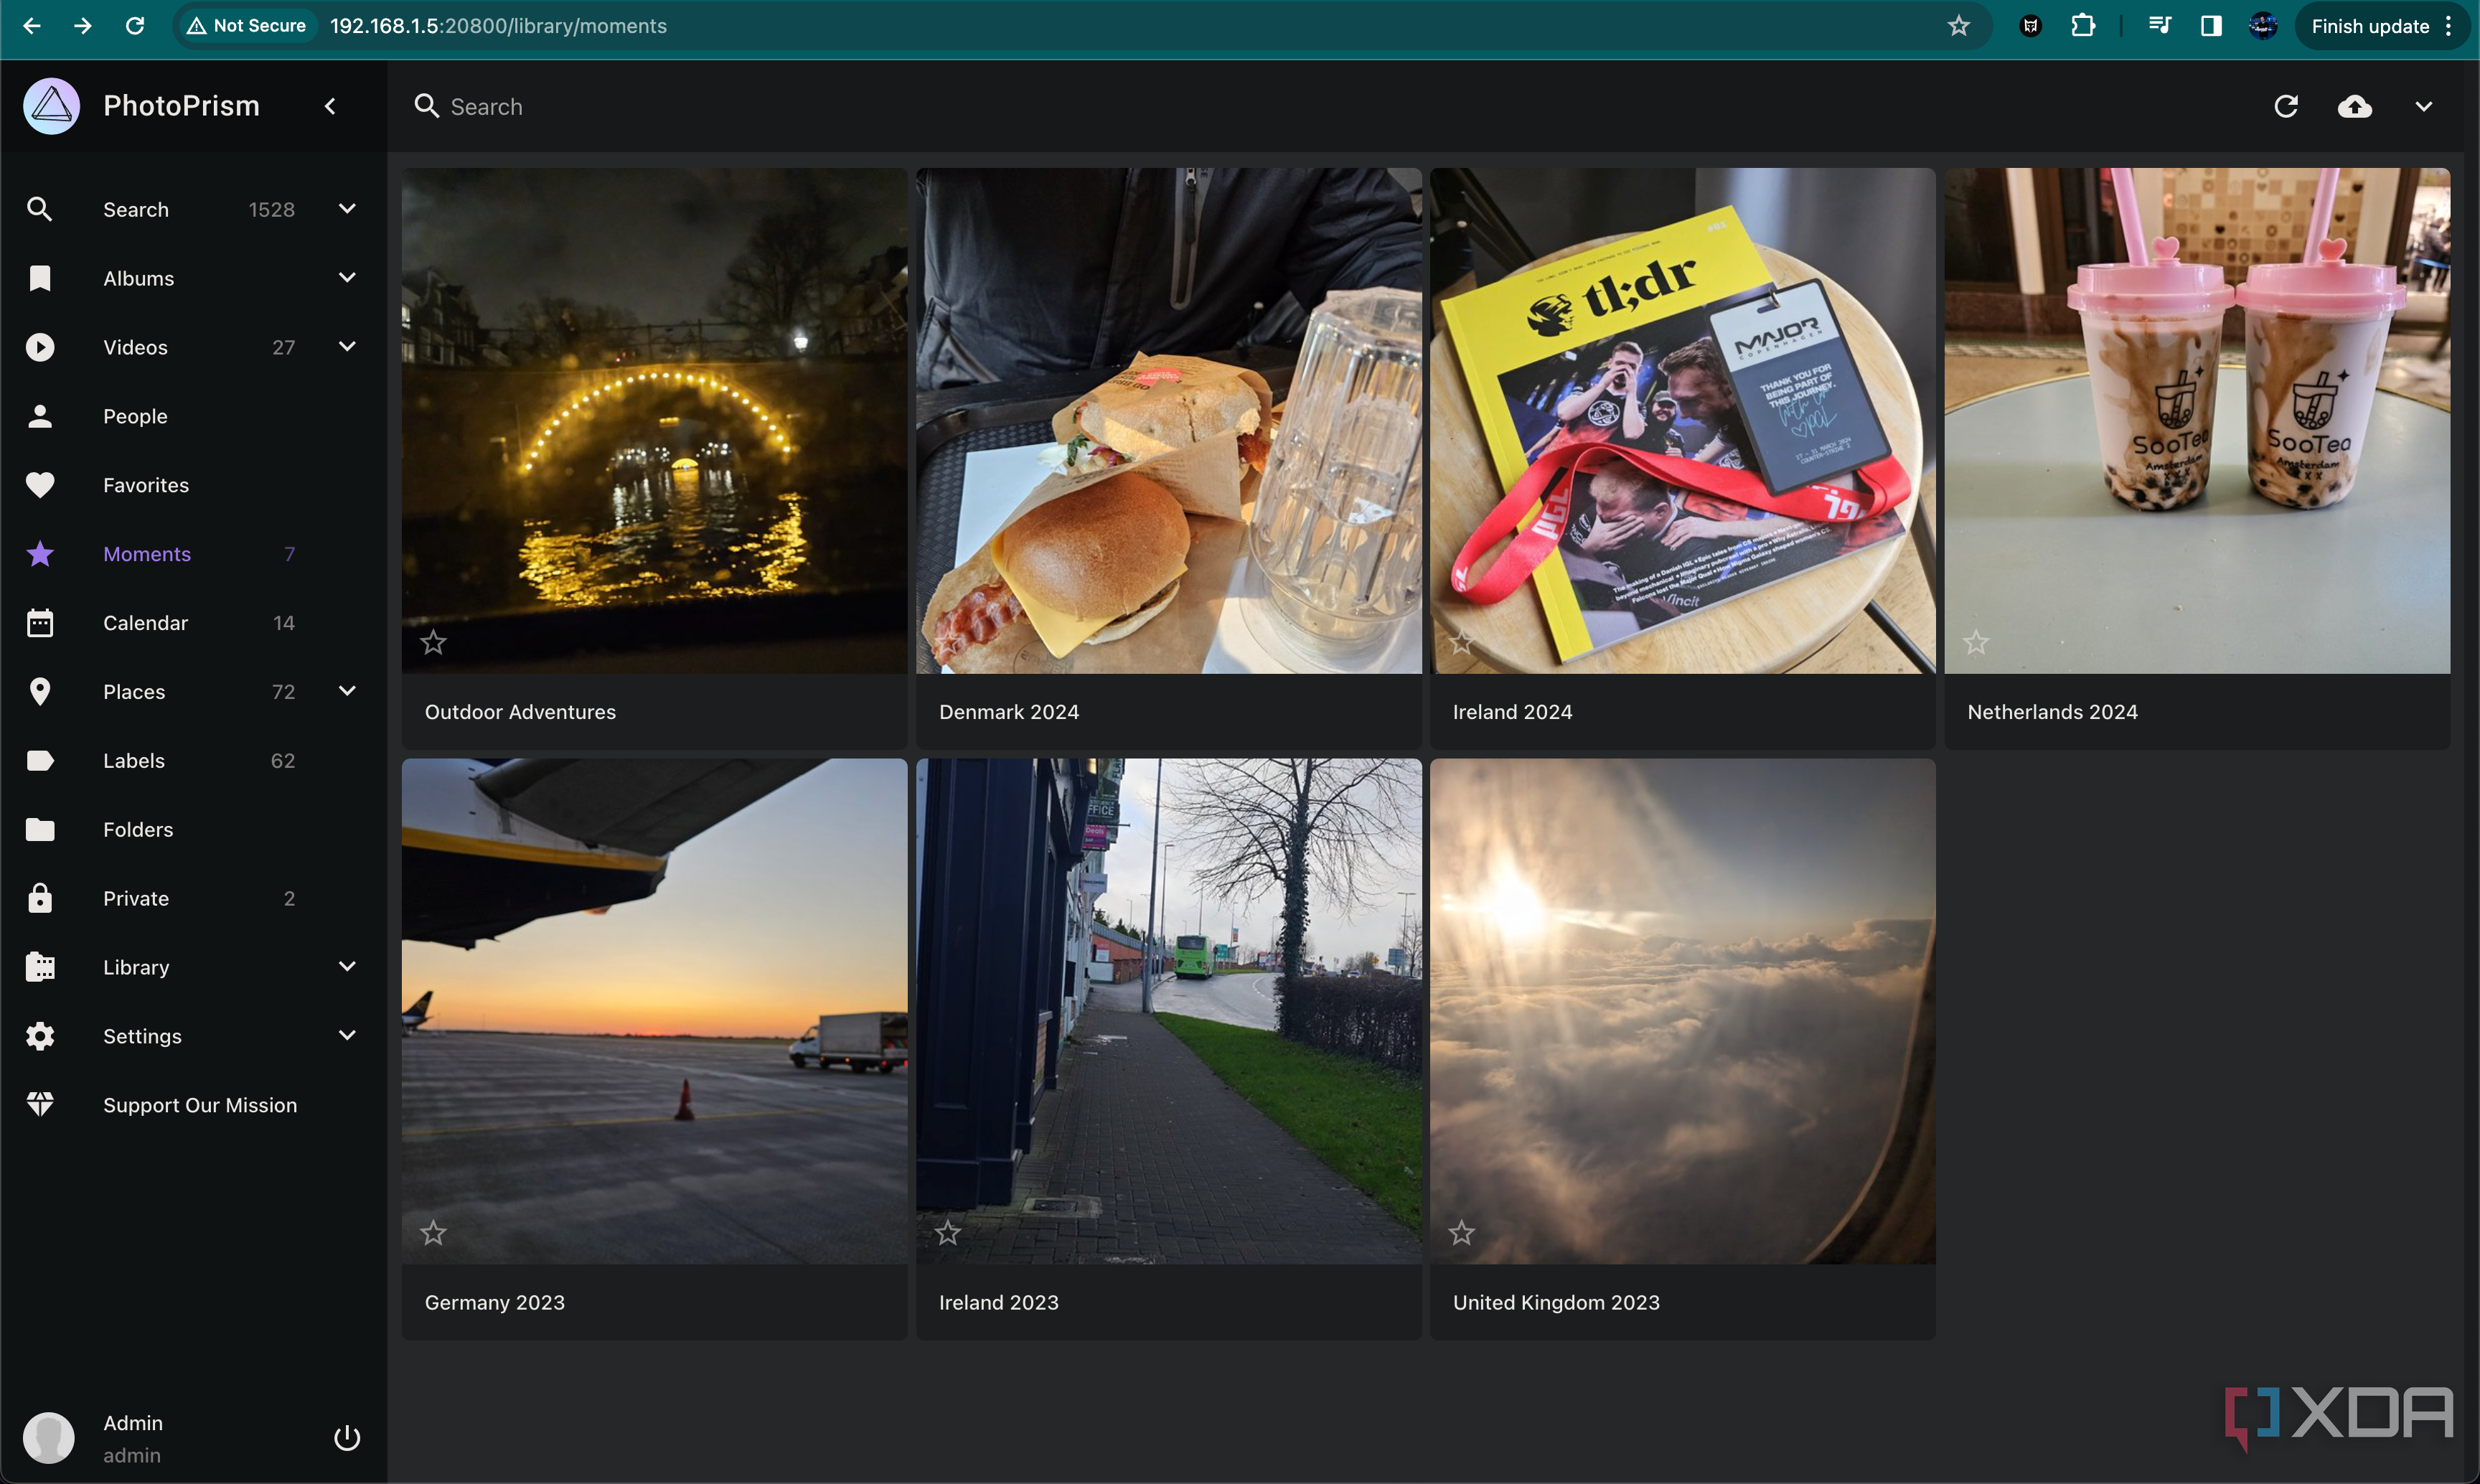Click the Library icon in the sidebar
2480x1484 pixels.
(x=40, y=967)
